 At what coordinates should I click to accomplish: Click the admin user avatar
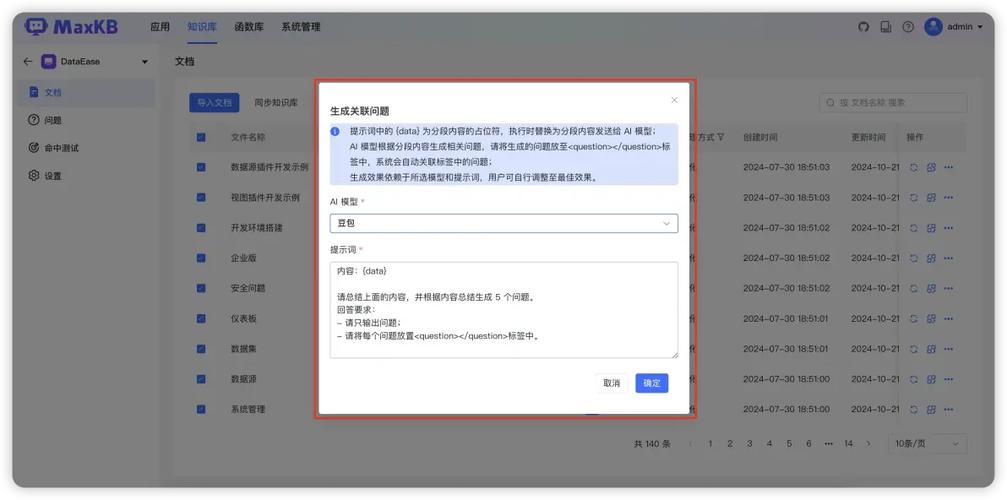pos(933,27)
